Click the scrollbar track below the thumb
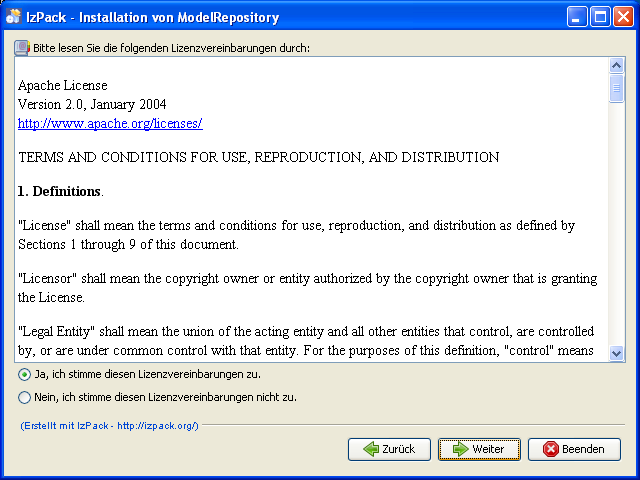The width and height of the screenshot is (640, 480). [616, 224]
